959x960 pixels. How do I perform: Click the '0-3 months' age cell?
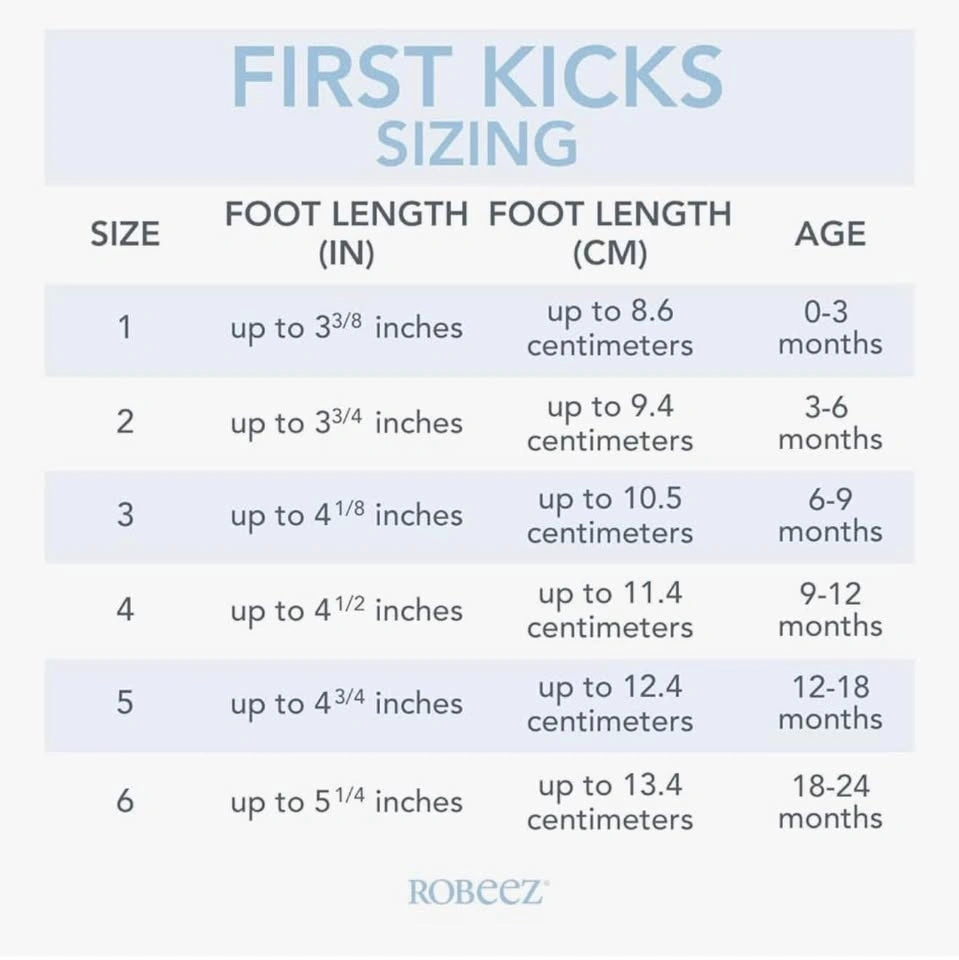click(x=830, y=329)
